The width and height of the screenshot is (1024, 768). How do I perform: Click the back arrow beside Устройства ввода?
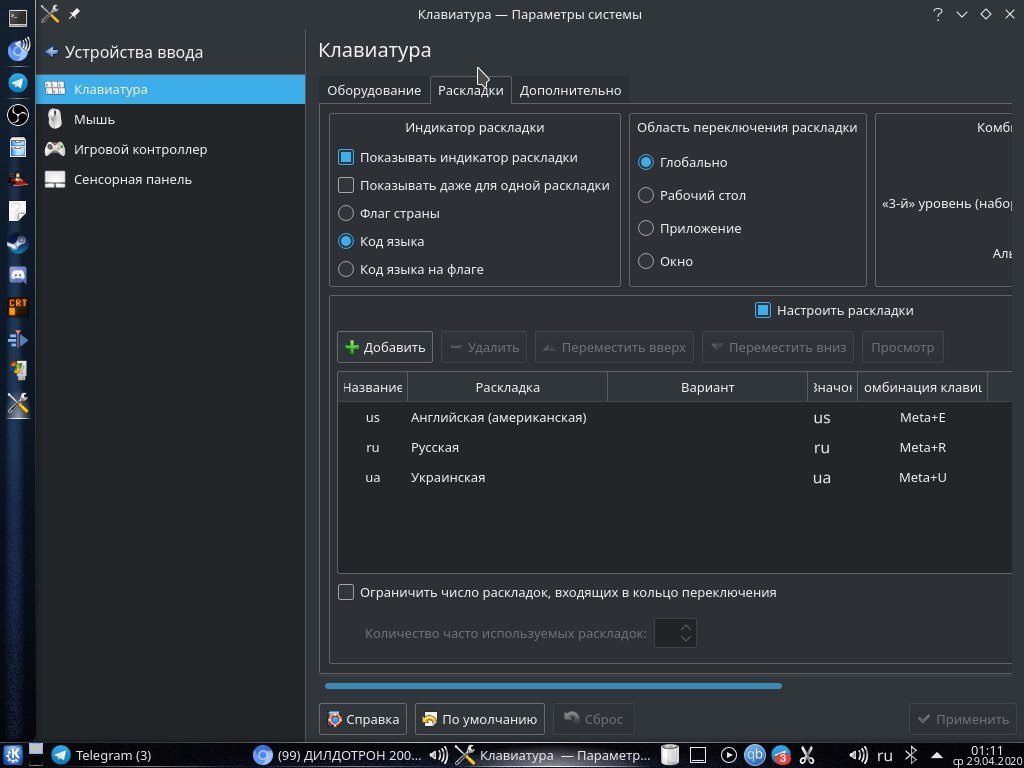(x=52, y=52)
